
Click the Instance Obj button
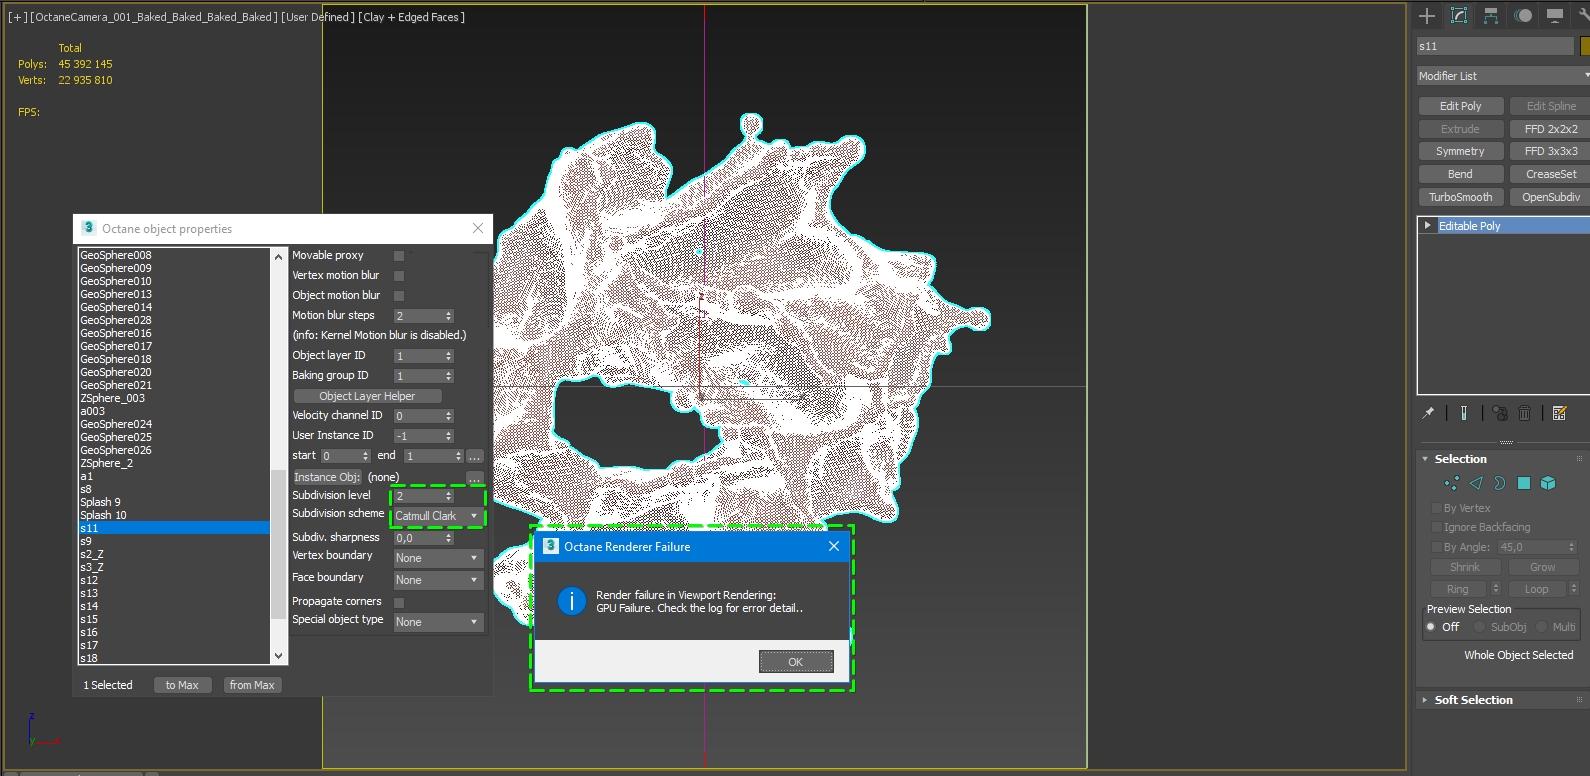[327, 477]
